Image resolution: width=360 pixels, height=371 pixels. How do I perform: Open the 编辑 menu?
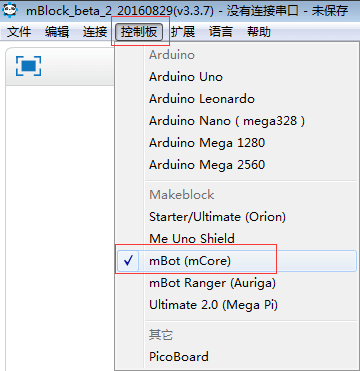57,32
